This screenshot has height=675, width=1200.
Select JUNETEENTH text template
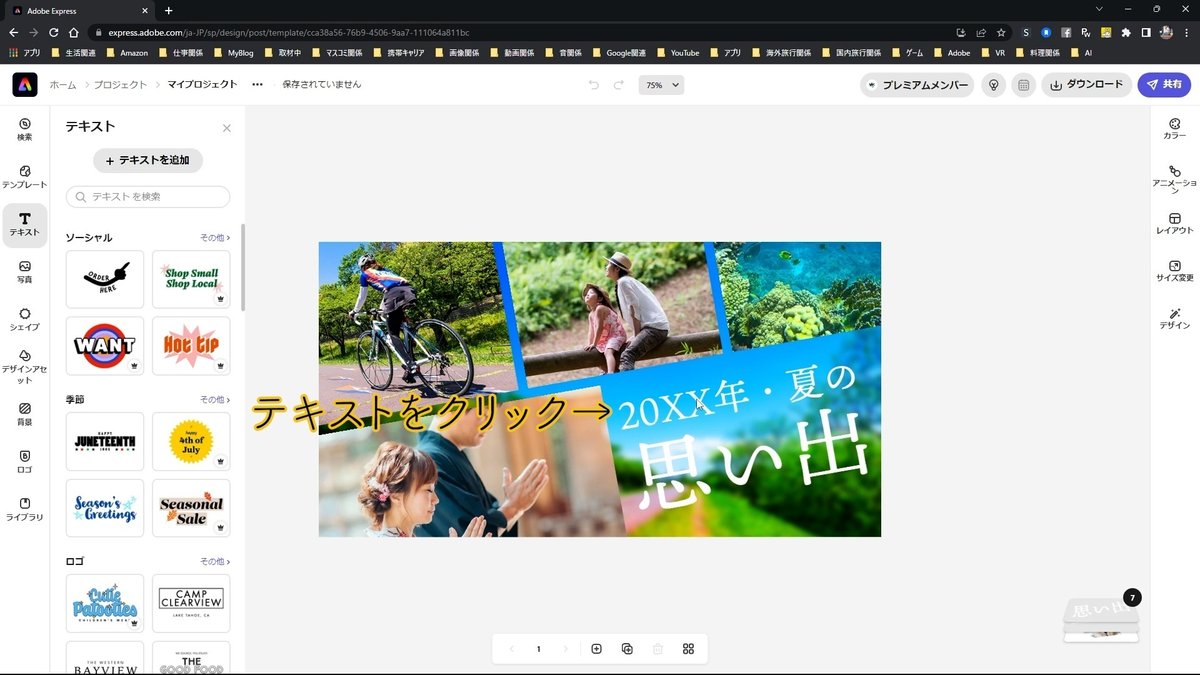(105, 441)
